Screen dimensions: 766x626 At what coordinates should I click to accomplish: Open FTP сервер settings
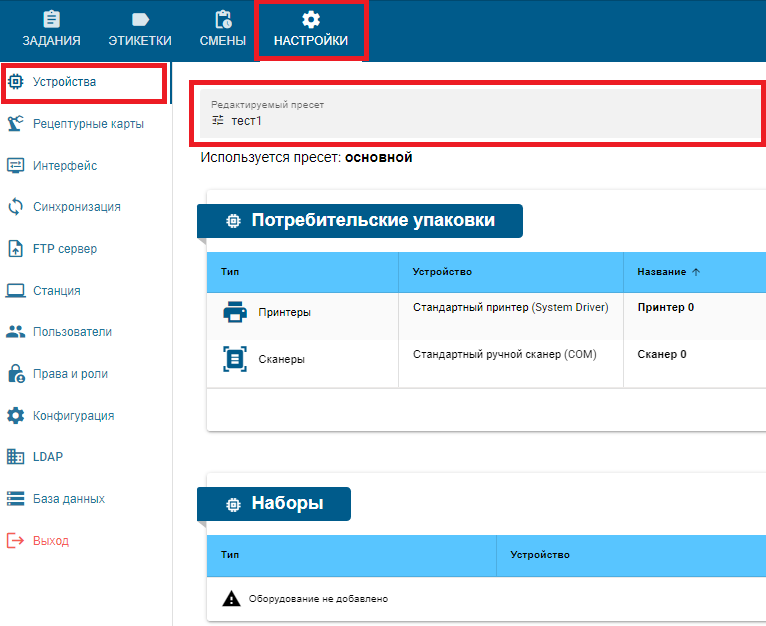coord(64,249)
